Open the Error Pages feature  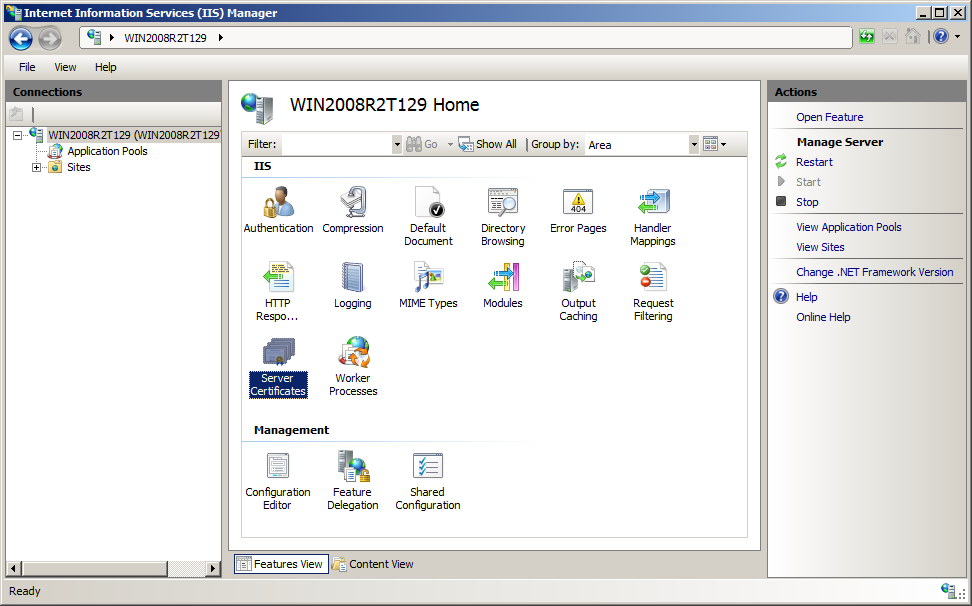[578, 207]
